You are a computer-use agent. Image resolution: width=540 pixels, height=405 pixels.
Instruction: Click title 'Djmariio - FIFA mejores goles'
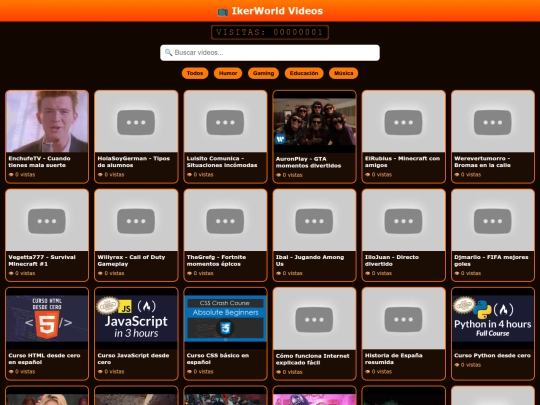pos(491,260)
